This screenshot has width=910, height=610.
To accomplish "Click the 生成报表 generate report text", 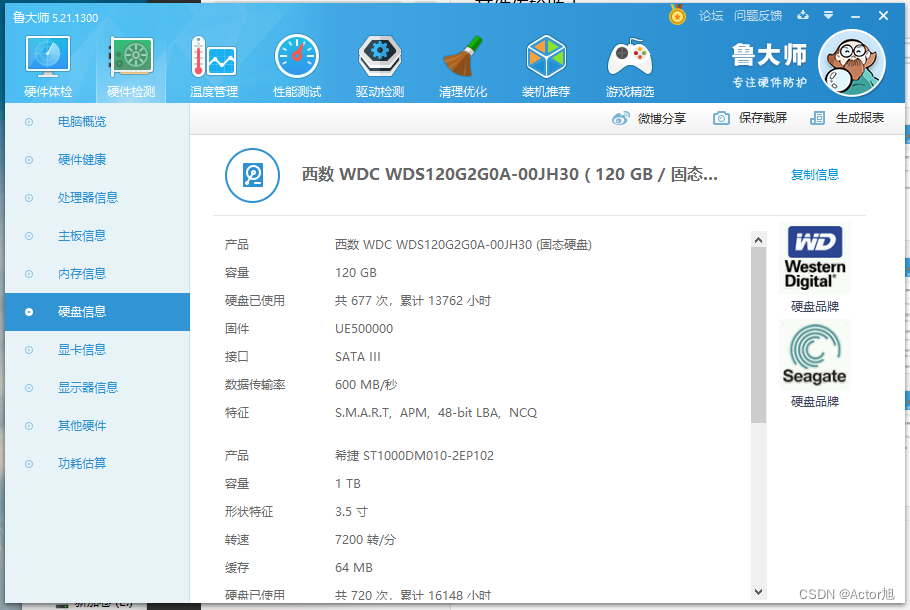I will click(x=860, y=118).
